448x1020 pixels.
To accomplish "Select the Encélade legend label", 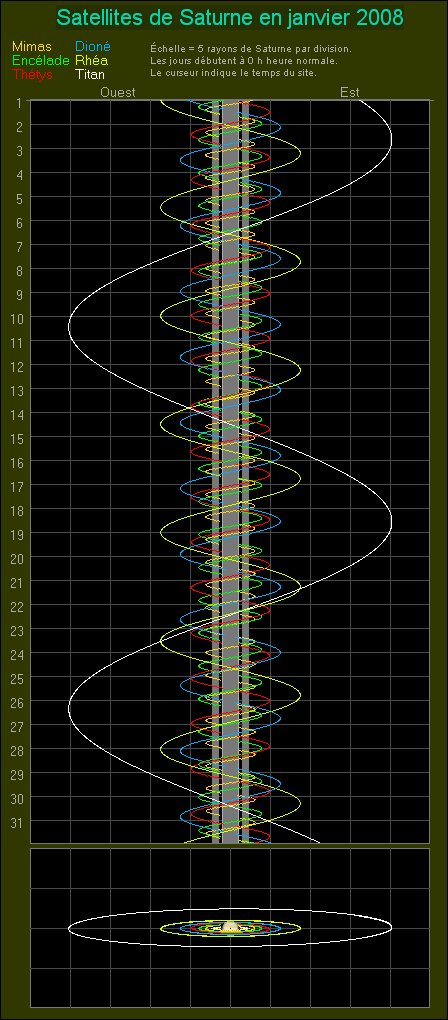I will coord(40,60).
